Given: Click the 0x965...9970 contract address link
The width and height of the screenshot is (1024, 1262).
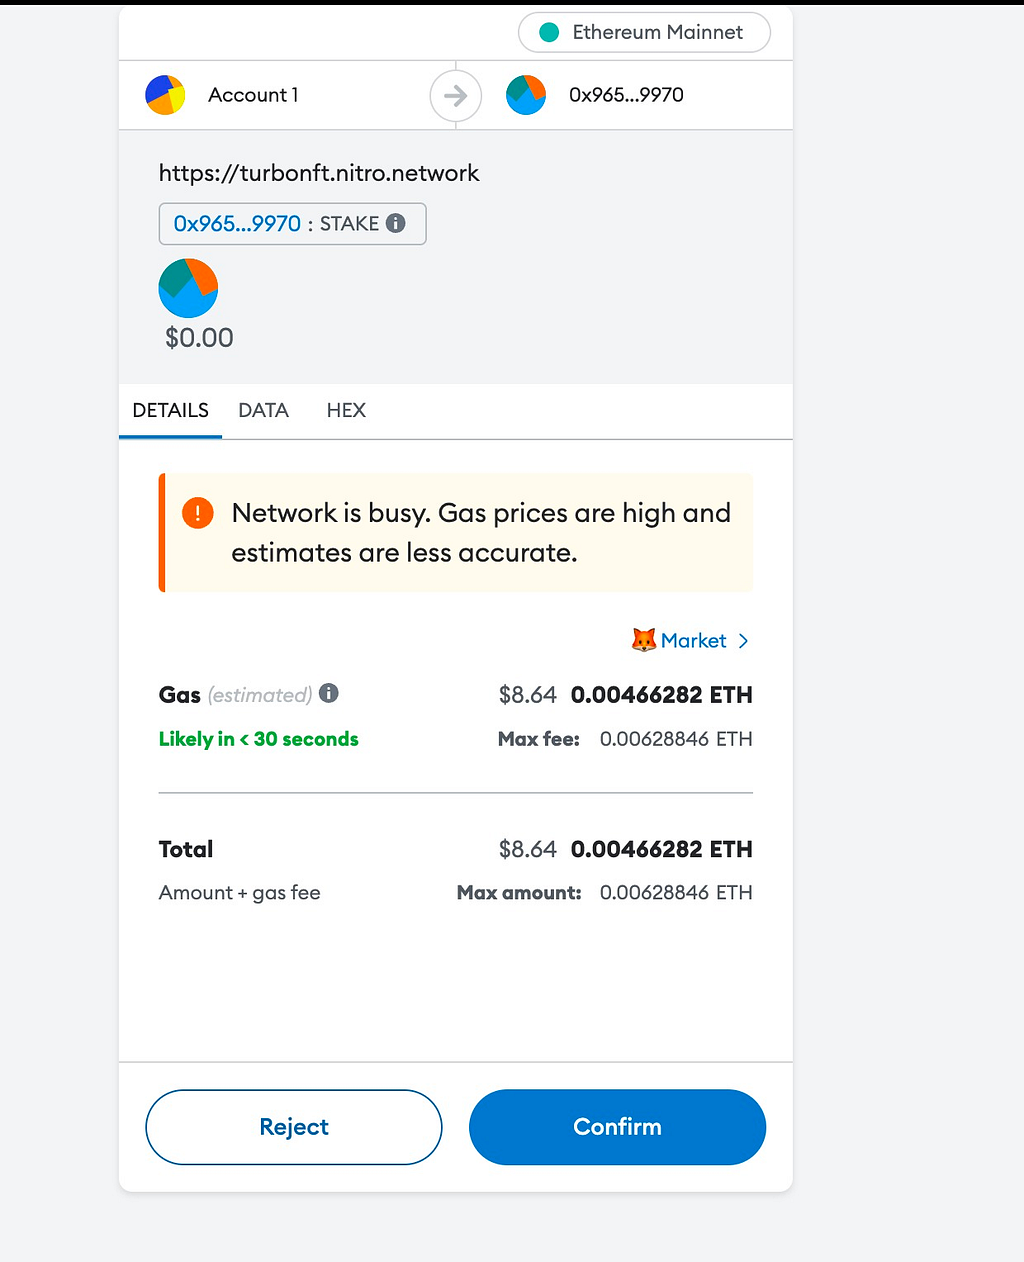Looking at the screenshot, I should coord(237,224).
